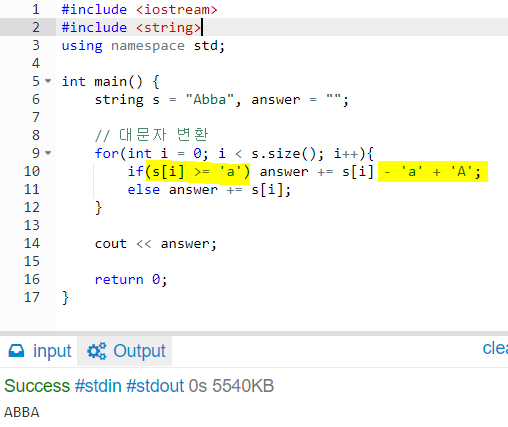Click the 'else answer += s[i];' line
The width and height of the screenshot is (508, 427).
click(x=209, y=190)
